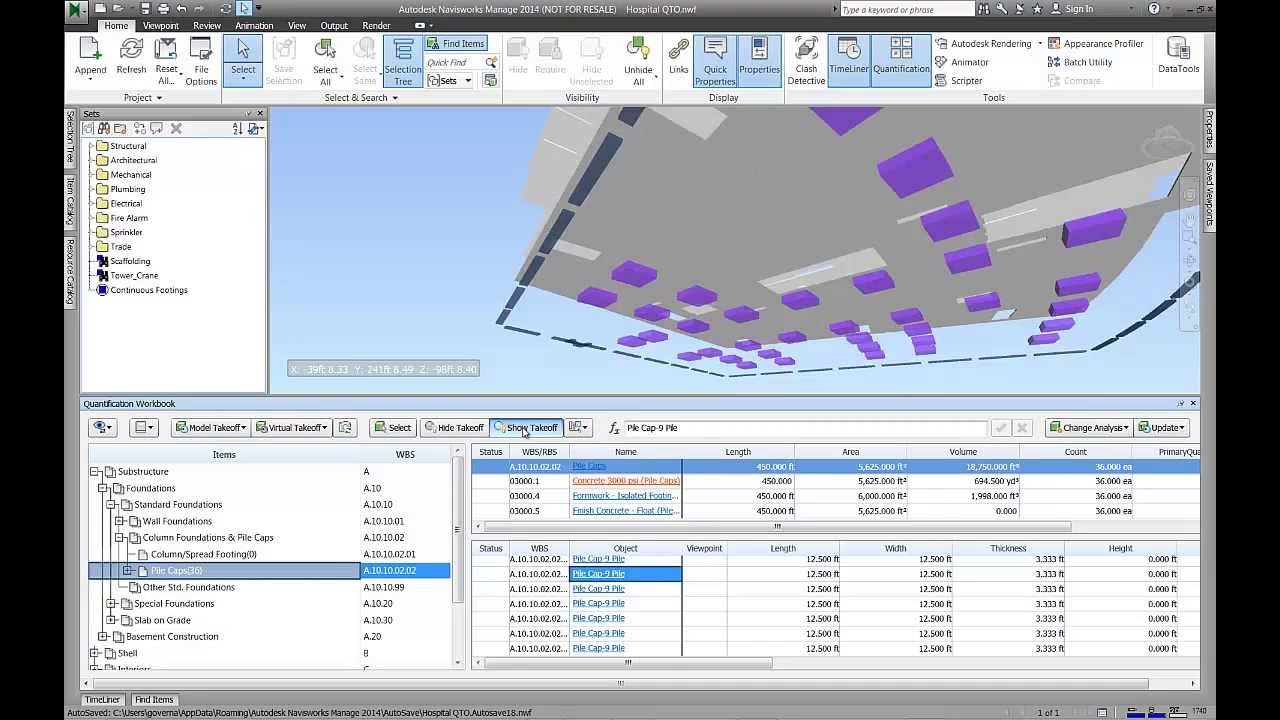Click the Links display icon

coord(678,56)
